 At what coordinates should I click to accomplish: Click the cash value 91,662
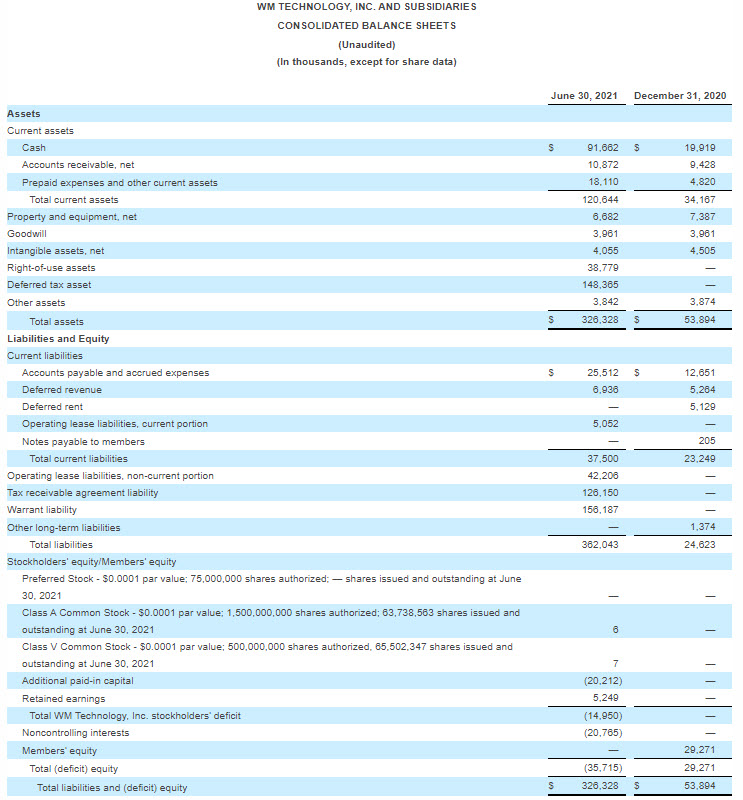603,148
